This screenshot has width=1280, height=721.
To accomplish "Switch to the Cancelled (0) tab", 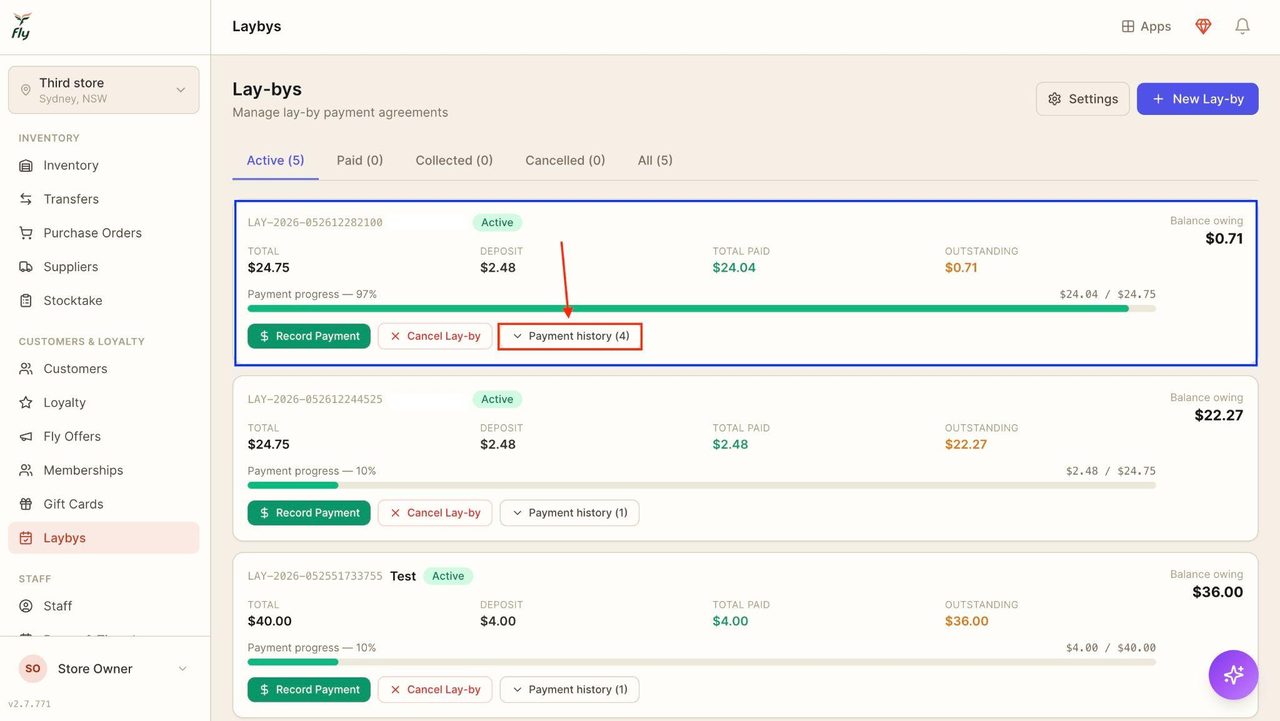I will (x=565, y=160).
